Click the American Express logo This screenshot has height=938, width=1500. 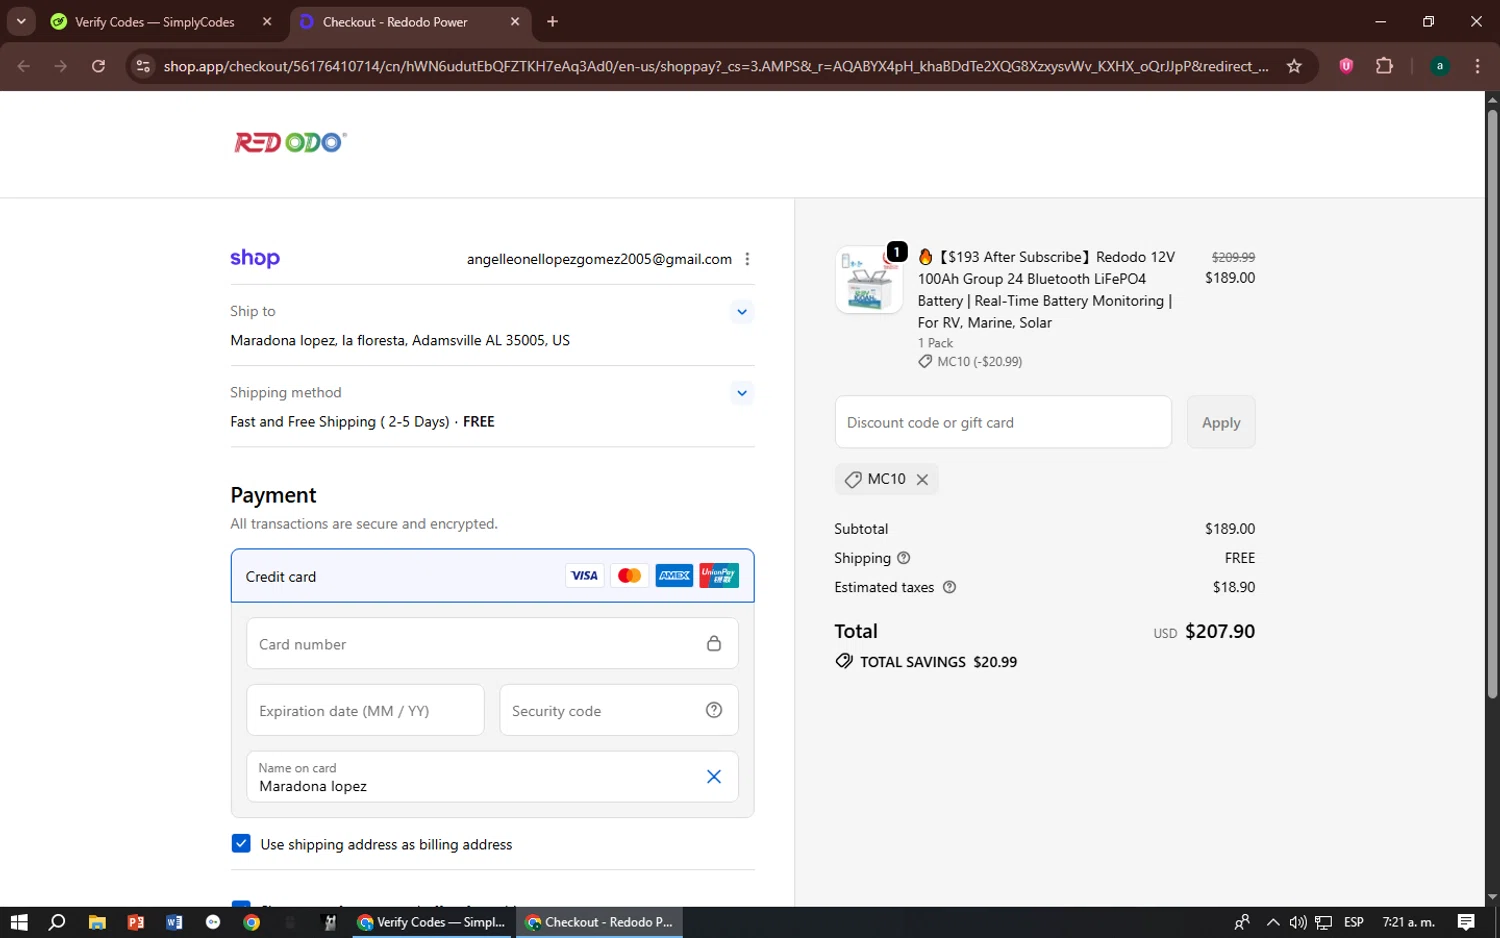tap(674, 576)
